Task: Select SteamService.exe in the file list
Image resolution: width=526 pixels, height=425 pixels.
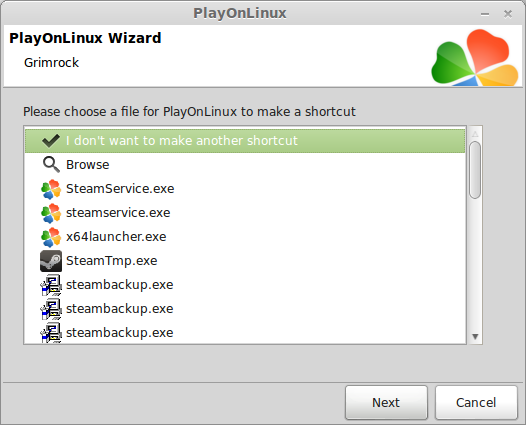Action: (x=245, y=189)
